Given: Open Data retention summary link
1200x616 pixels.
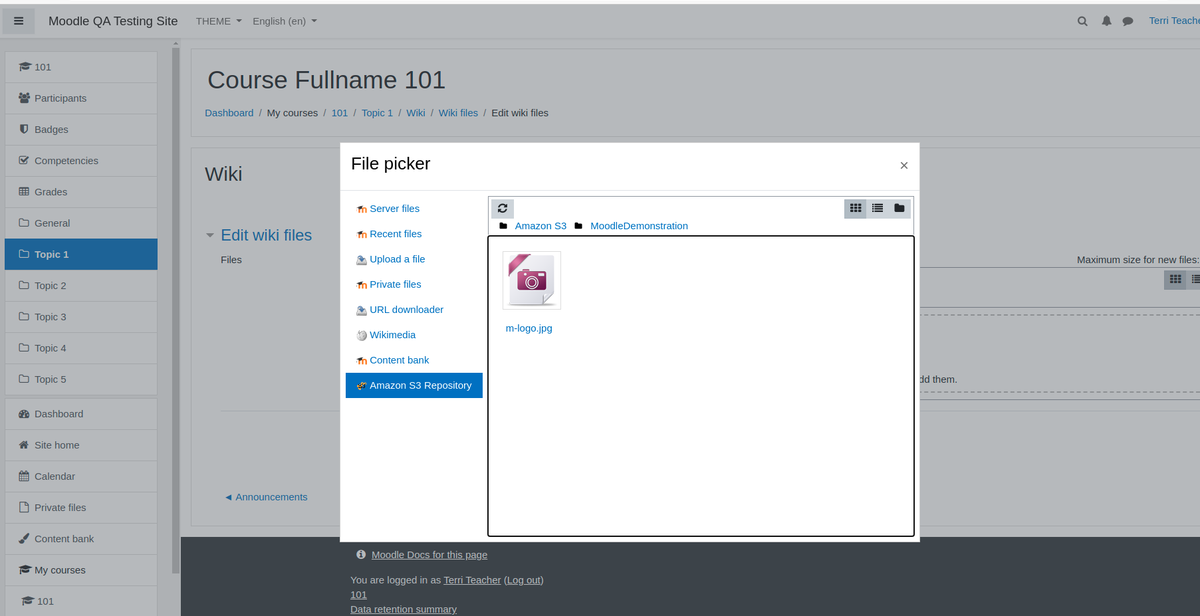Looking at the screenshot, I should (x=403, y=609).
